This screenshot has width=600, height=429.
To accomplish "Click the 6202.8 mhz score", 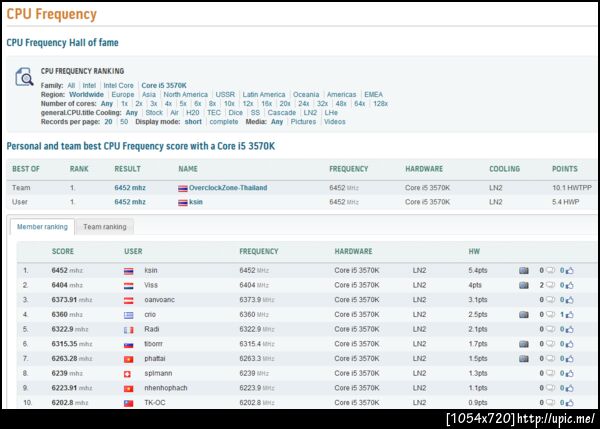I will [x=70, y=403].
